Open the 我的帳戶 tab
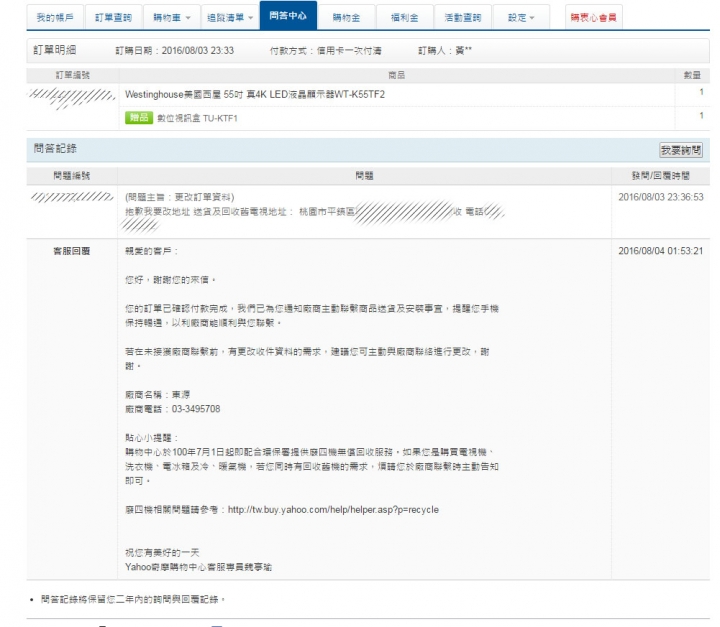Screen dimensions: 720x627 point(55,18)
